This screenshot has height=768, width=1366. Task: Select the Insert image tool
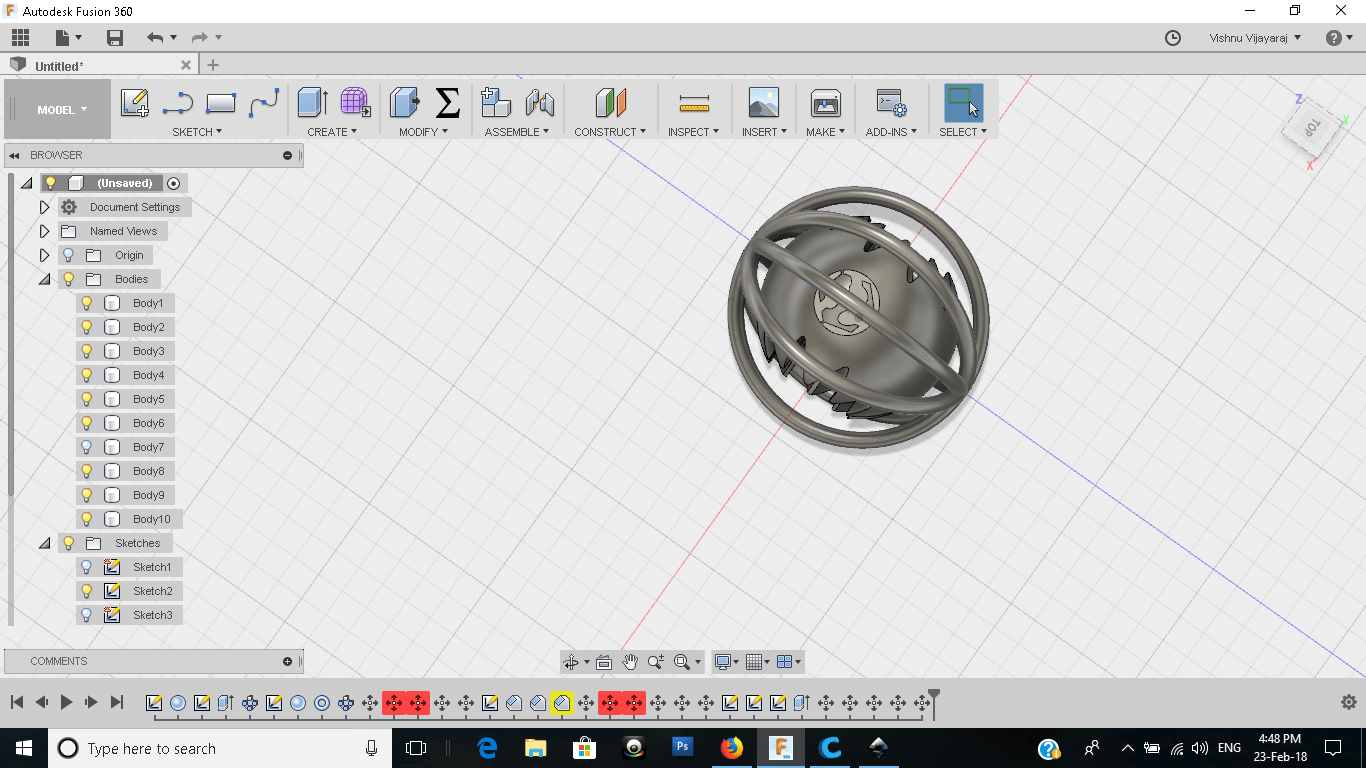763,102
